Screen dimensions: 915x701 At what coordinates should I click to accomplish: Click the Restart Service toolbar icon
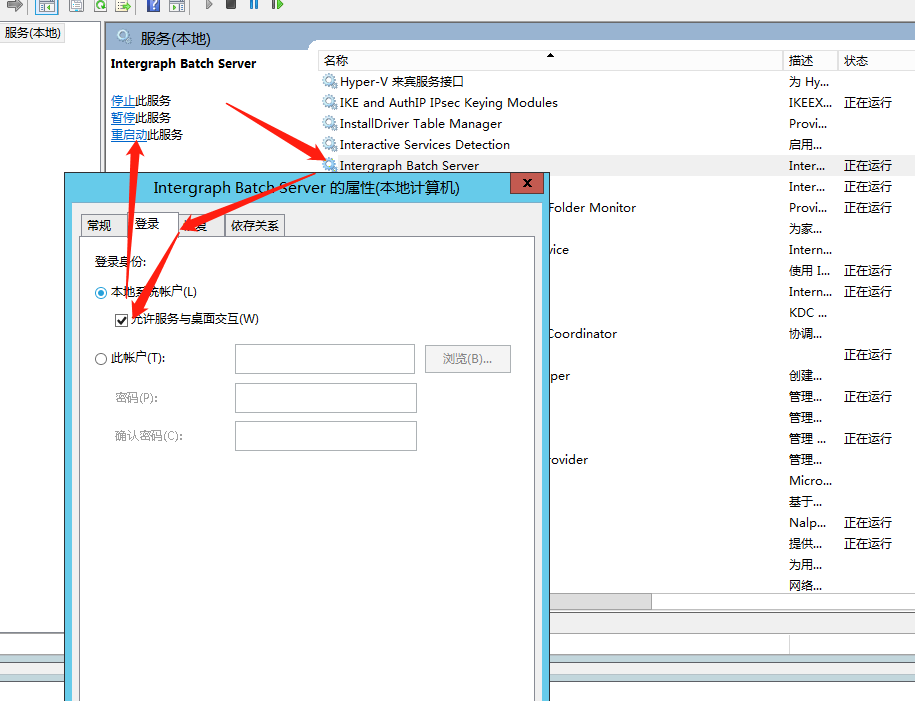click(x=277, y=4)
